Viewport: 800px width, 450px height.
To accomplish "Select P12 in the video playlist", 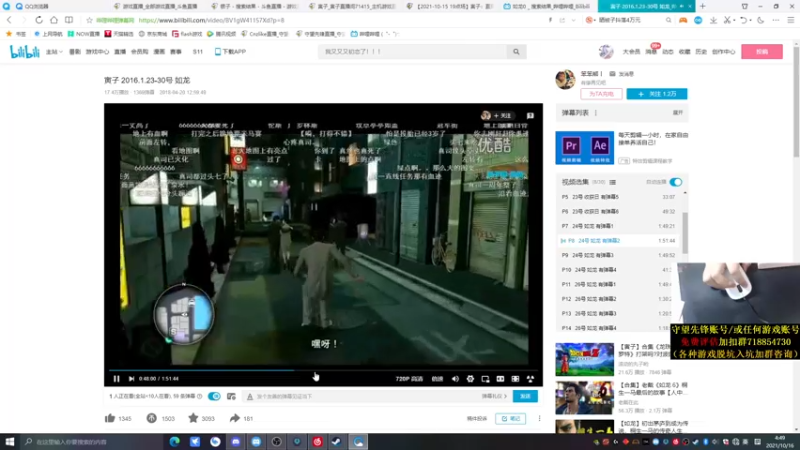I will coord(618,299).
